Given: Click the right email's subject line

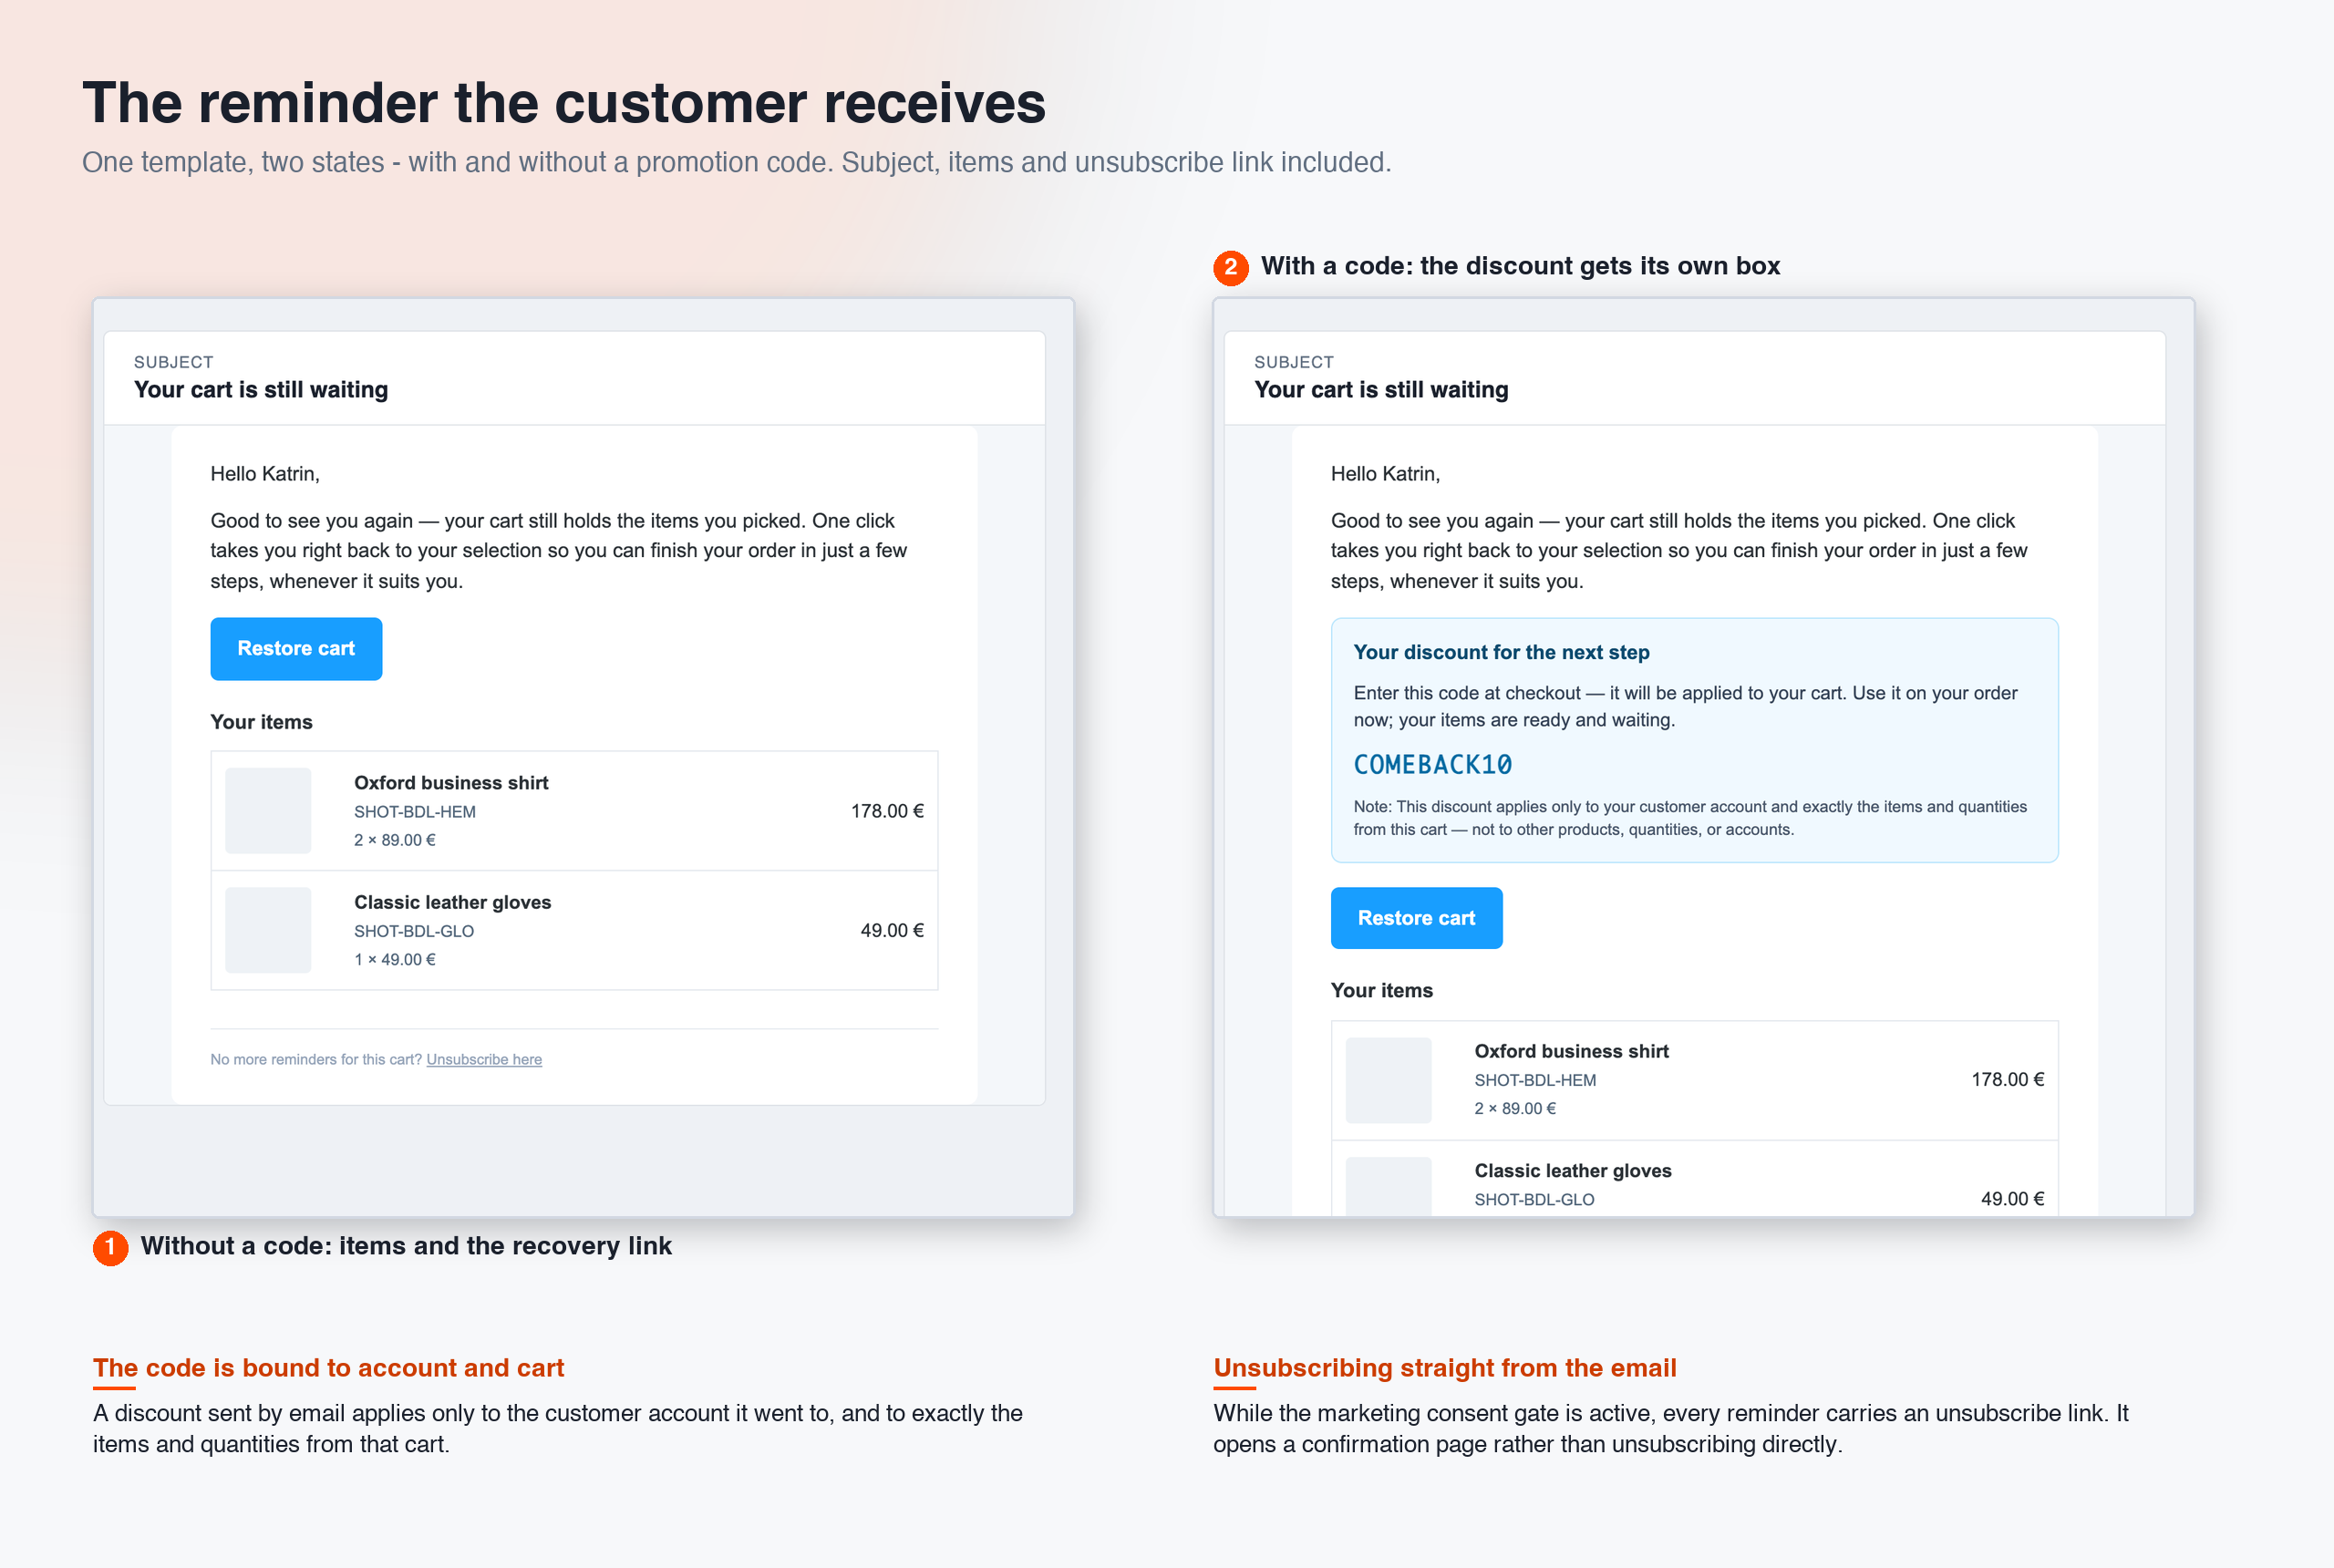Looking at the screenshot, I should (1381, 390).
